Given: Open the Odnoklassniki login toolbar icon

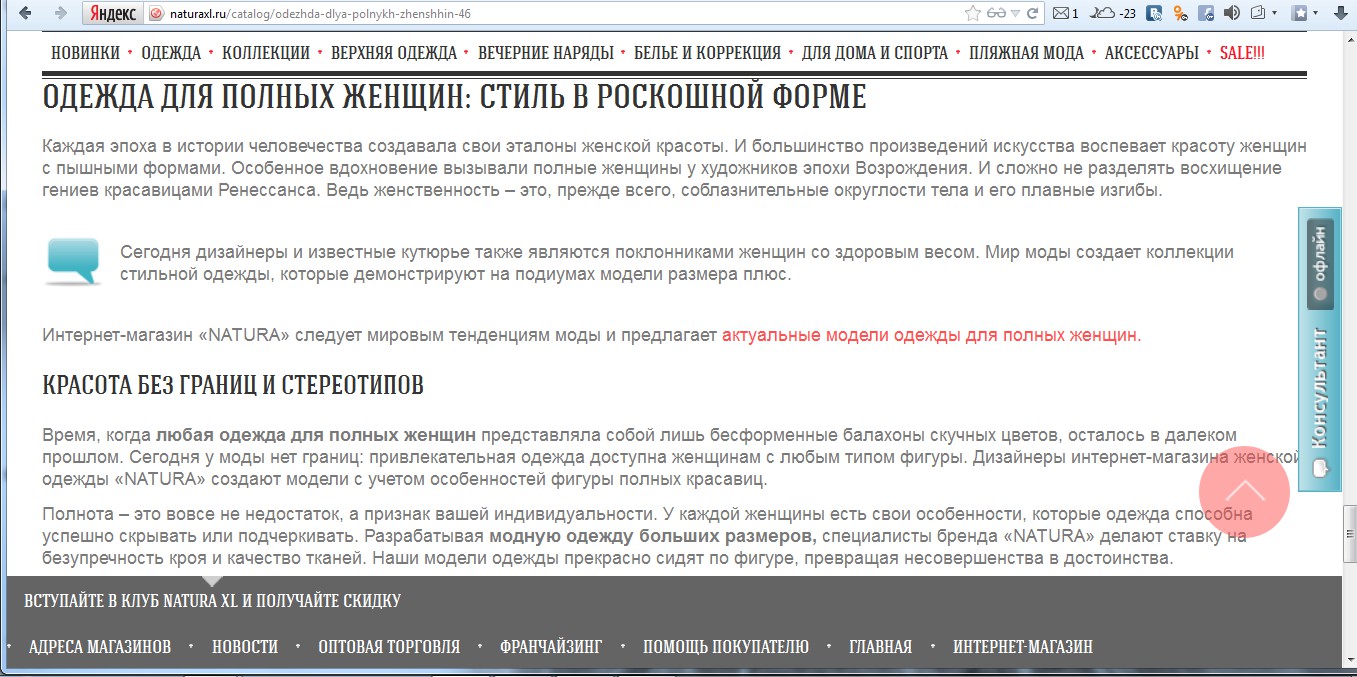Looking at the screenshot, I should 1180,13.
